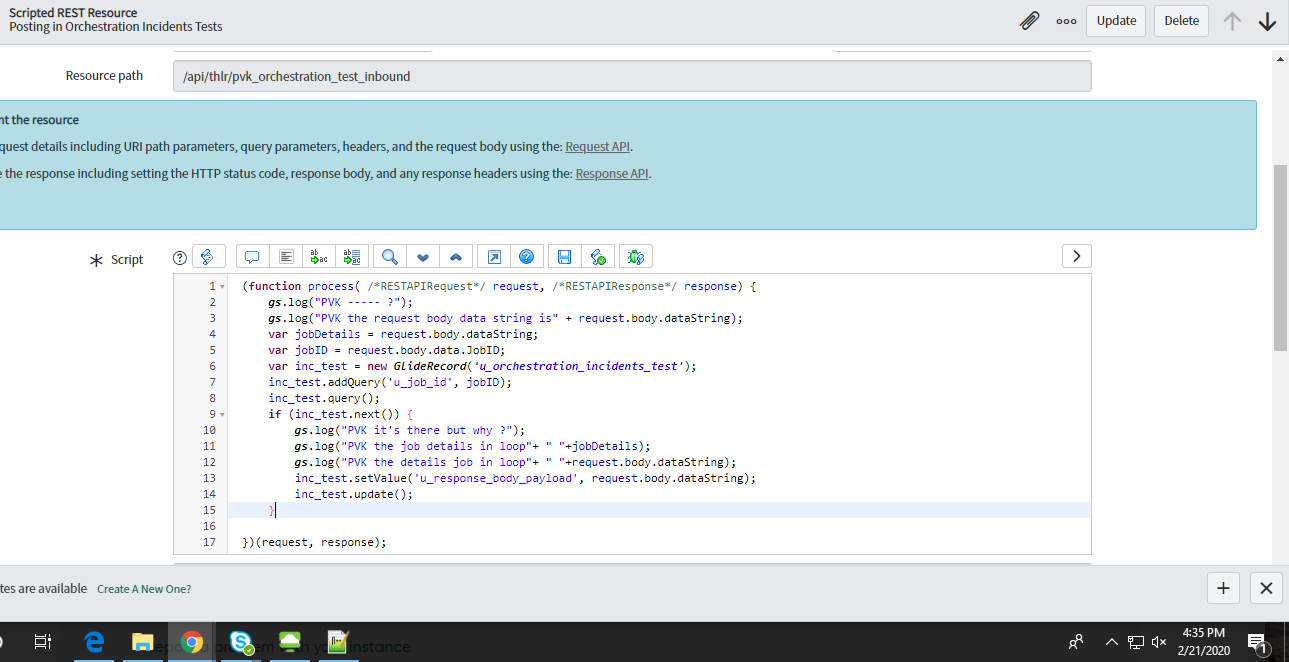Click the paperclip attachments icon
The height and width of the screenshot is (662, 1289).
point(1029,21)
